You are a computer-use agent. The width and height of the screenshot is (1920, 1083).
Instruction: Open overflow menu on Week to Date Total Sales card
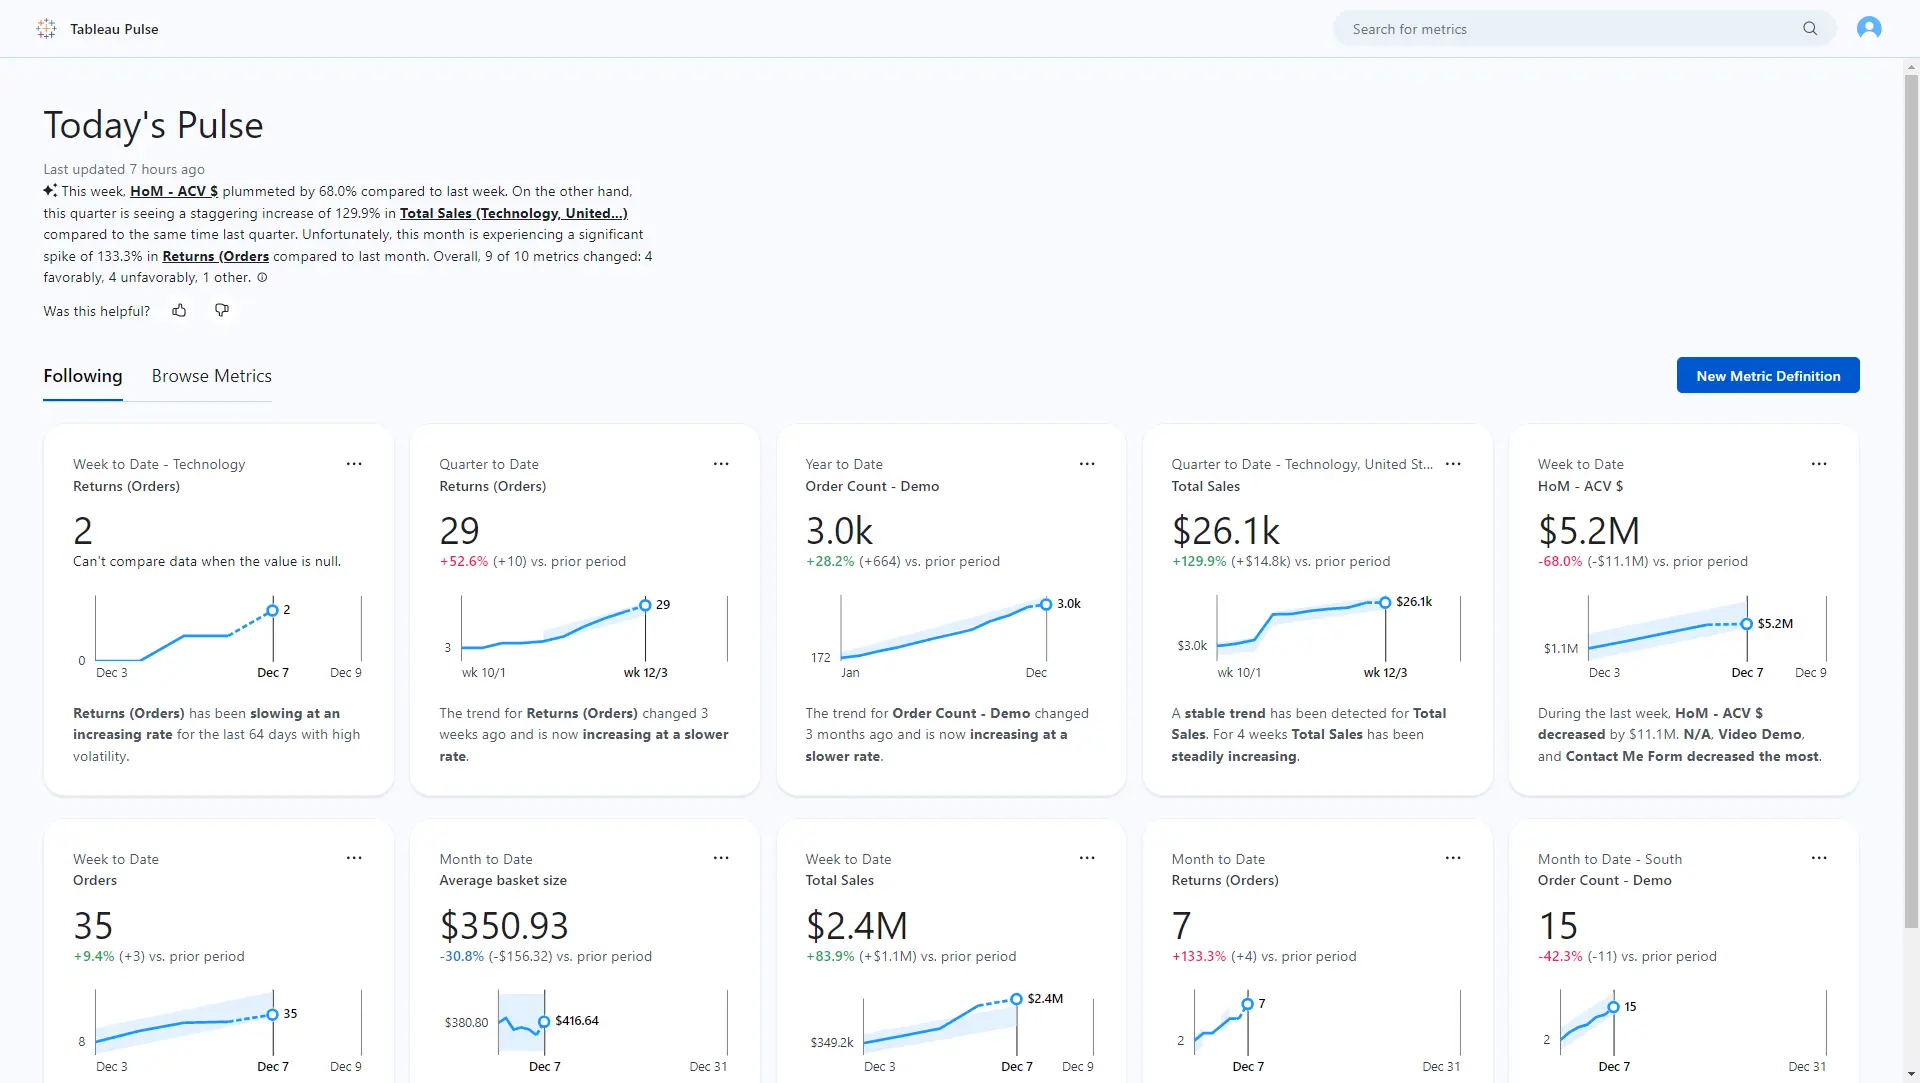(1087, 858)
